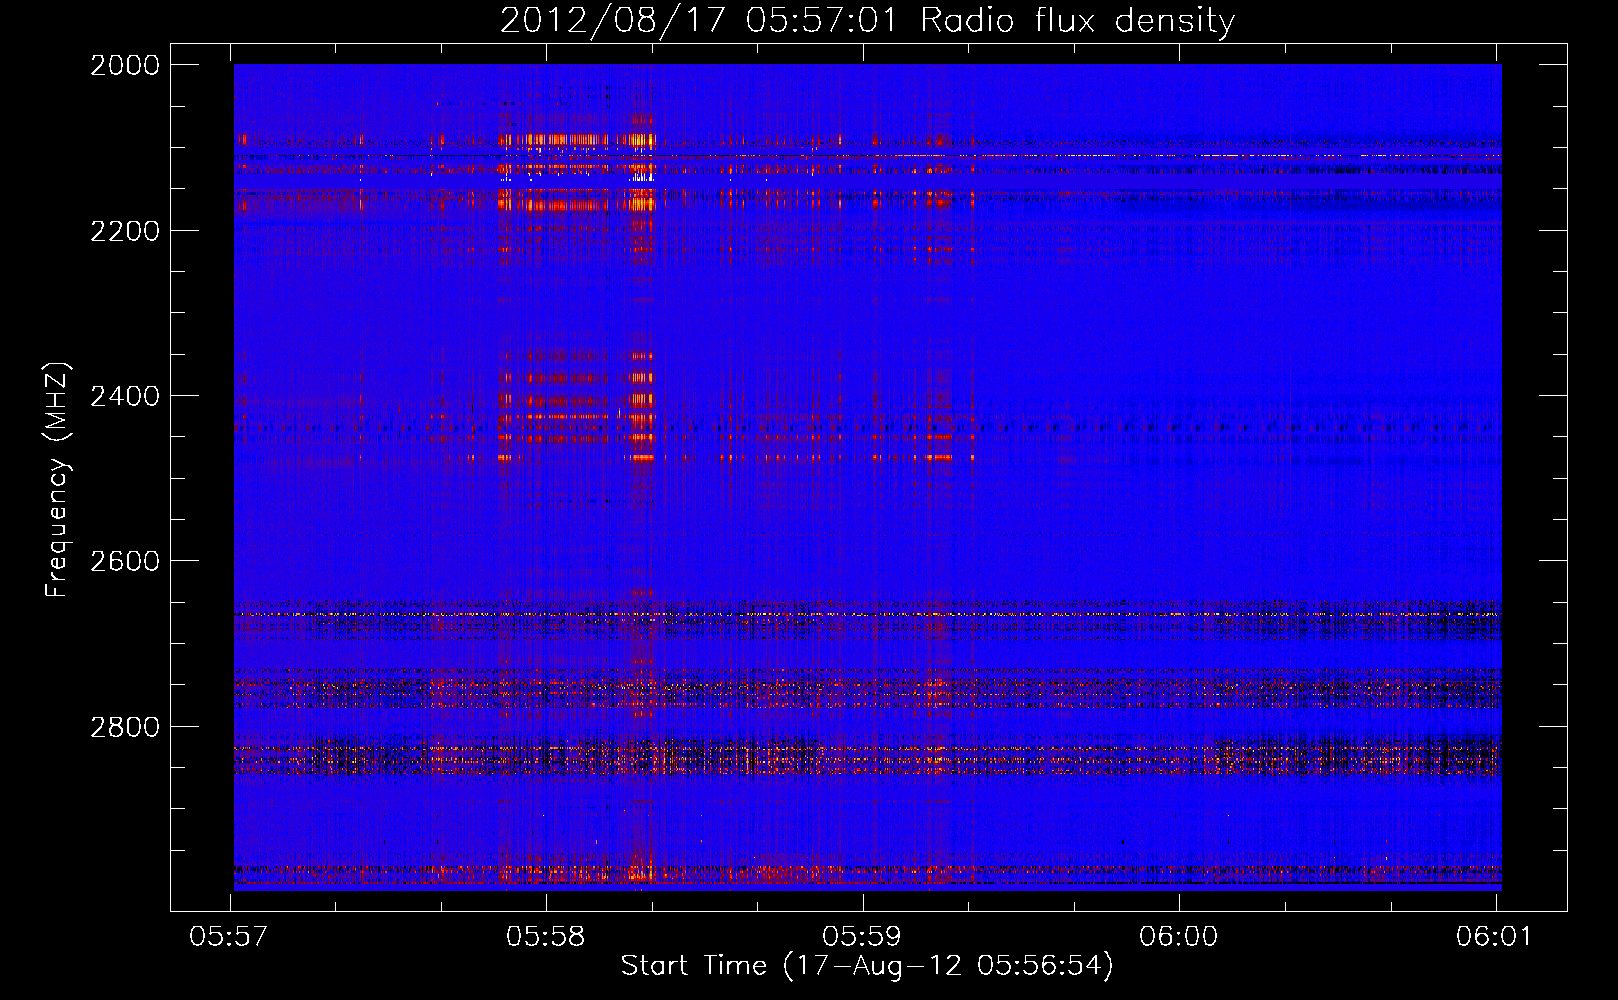Click the 2600 frequency tick label
The height and width of the screenshot is (1000, 1618).
125,561
